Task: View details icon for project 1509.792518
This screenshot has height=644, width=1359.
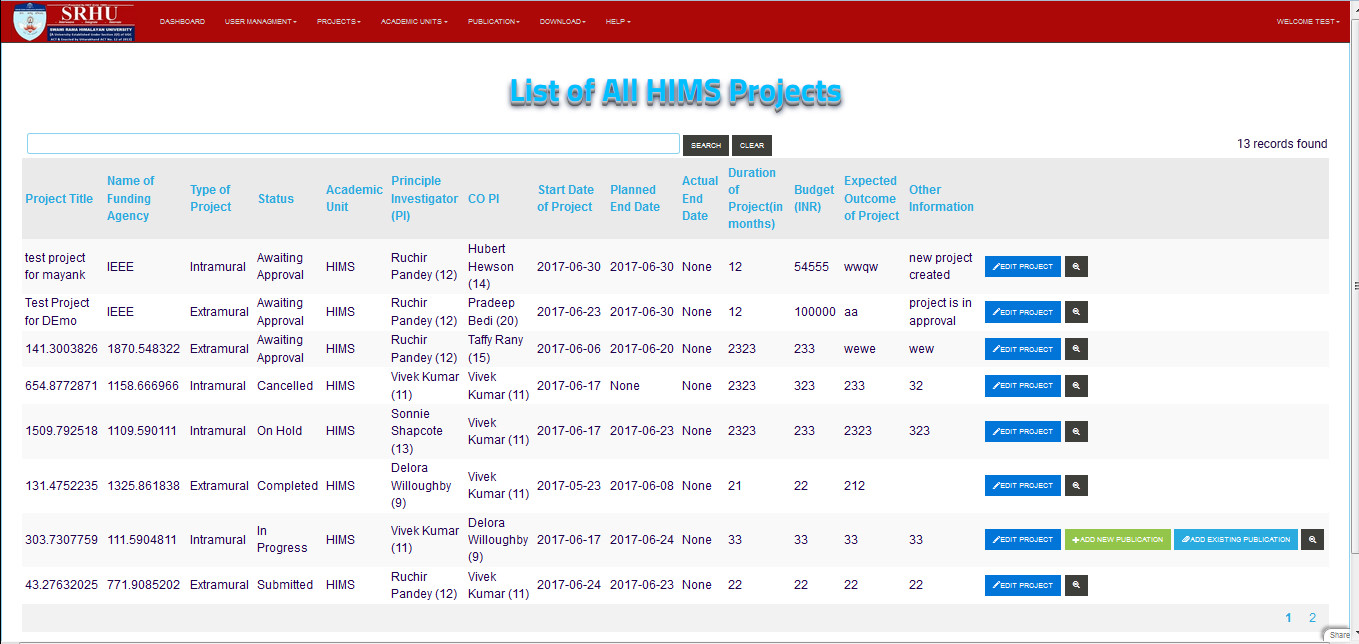Action: coord(1076,431)
